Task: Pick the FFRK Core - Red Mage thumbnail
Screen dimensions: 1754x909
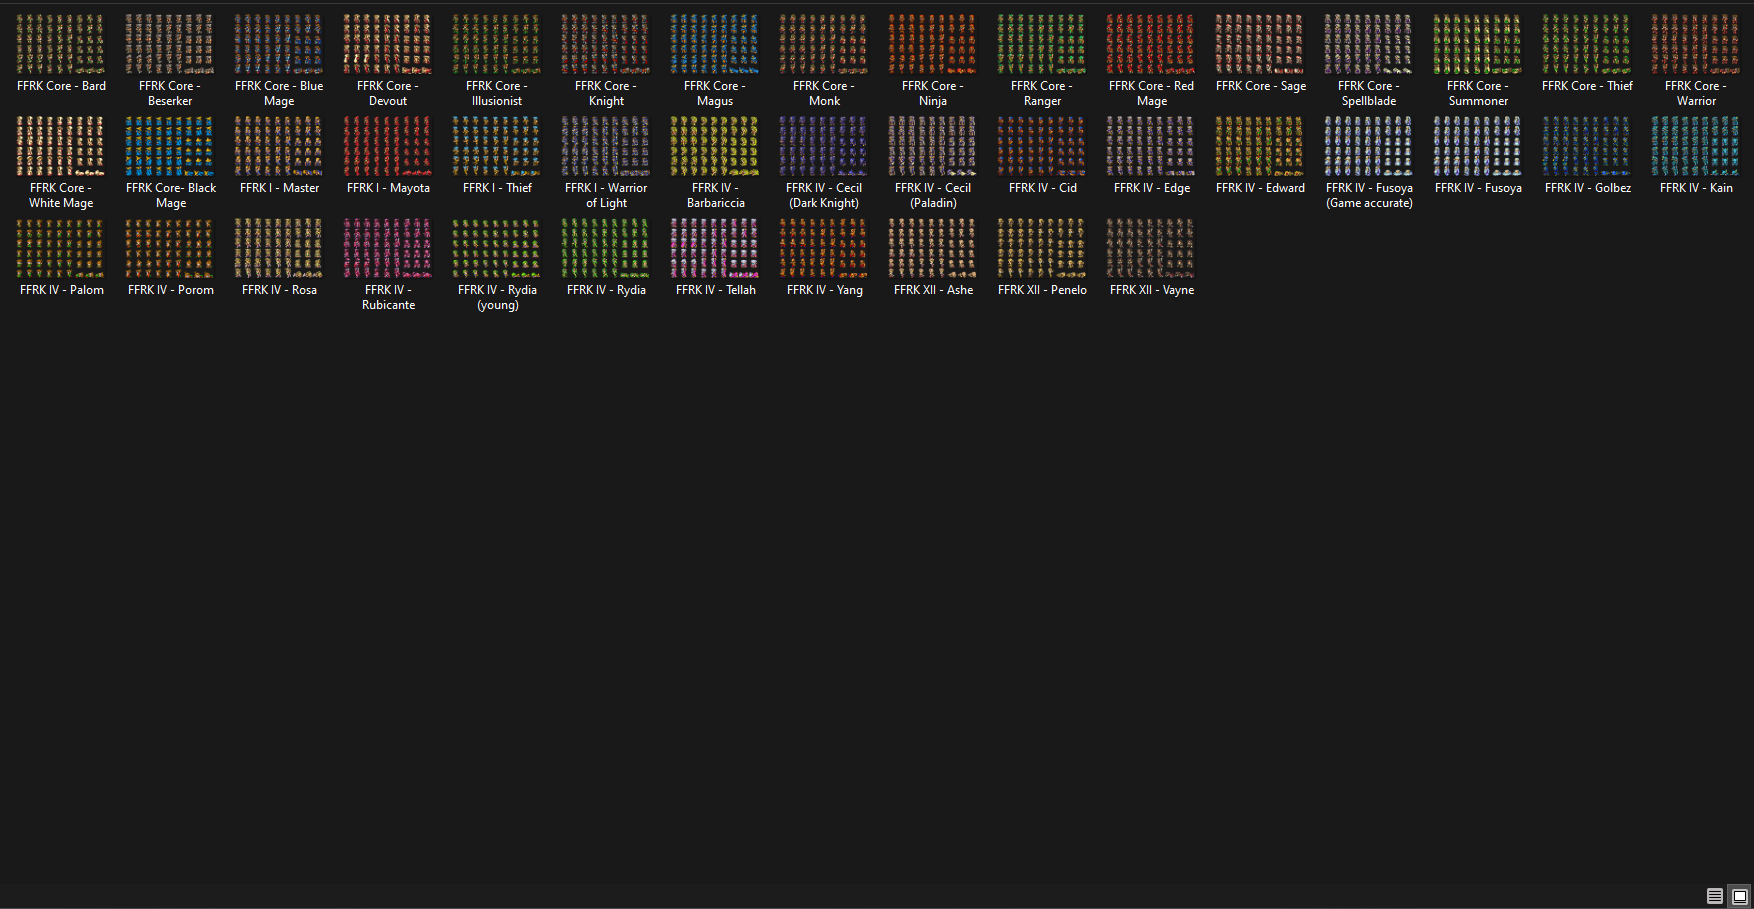Action: [x=1151, y=44]
